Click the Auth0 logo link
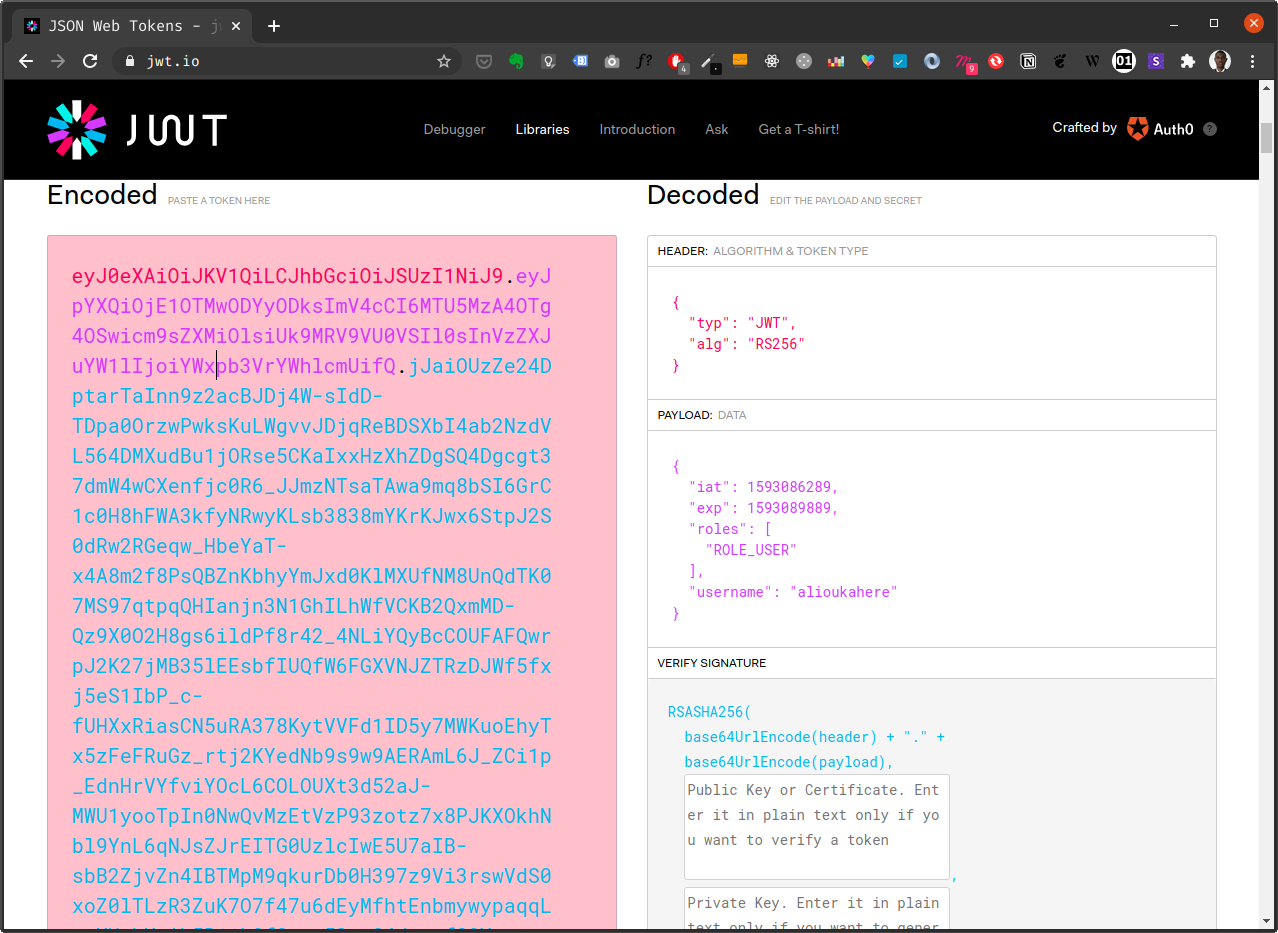 coord(1160,129)
